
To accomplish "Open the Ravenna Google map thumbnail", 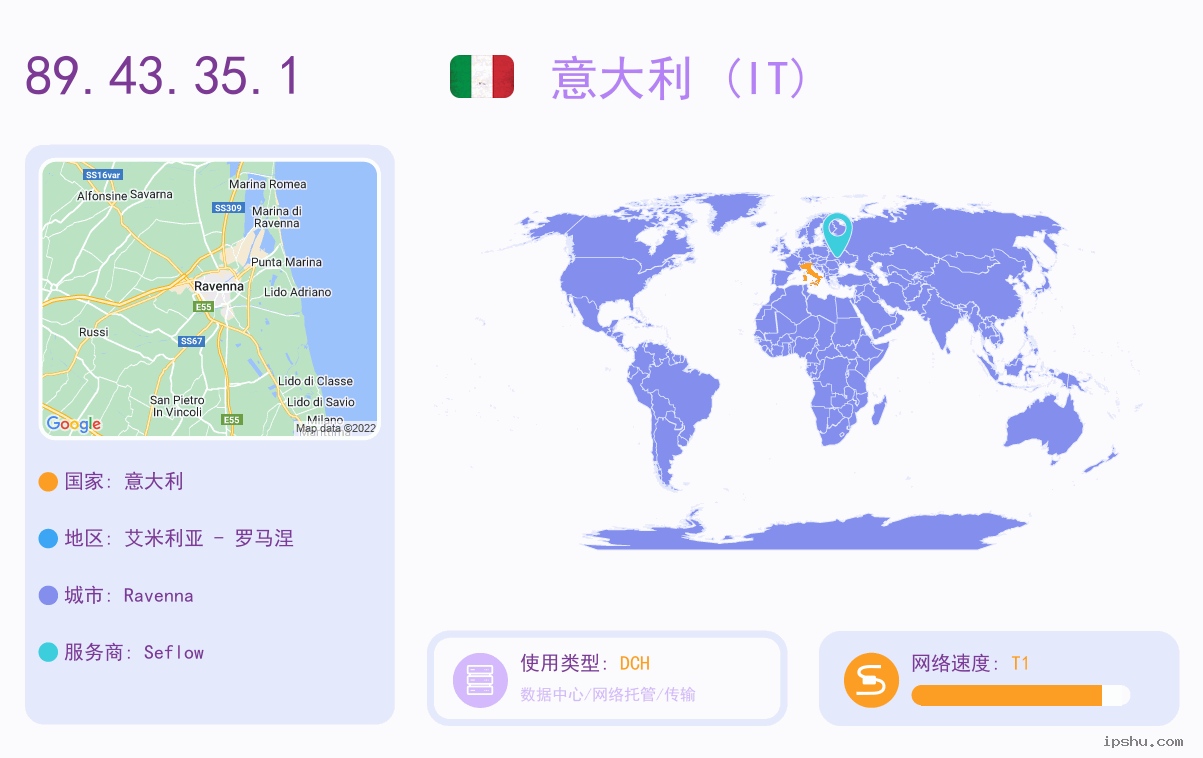I will point(210,299).
